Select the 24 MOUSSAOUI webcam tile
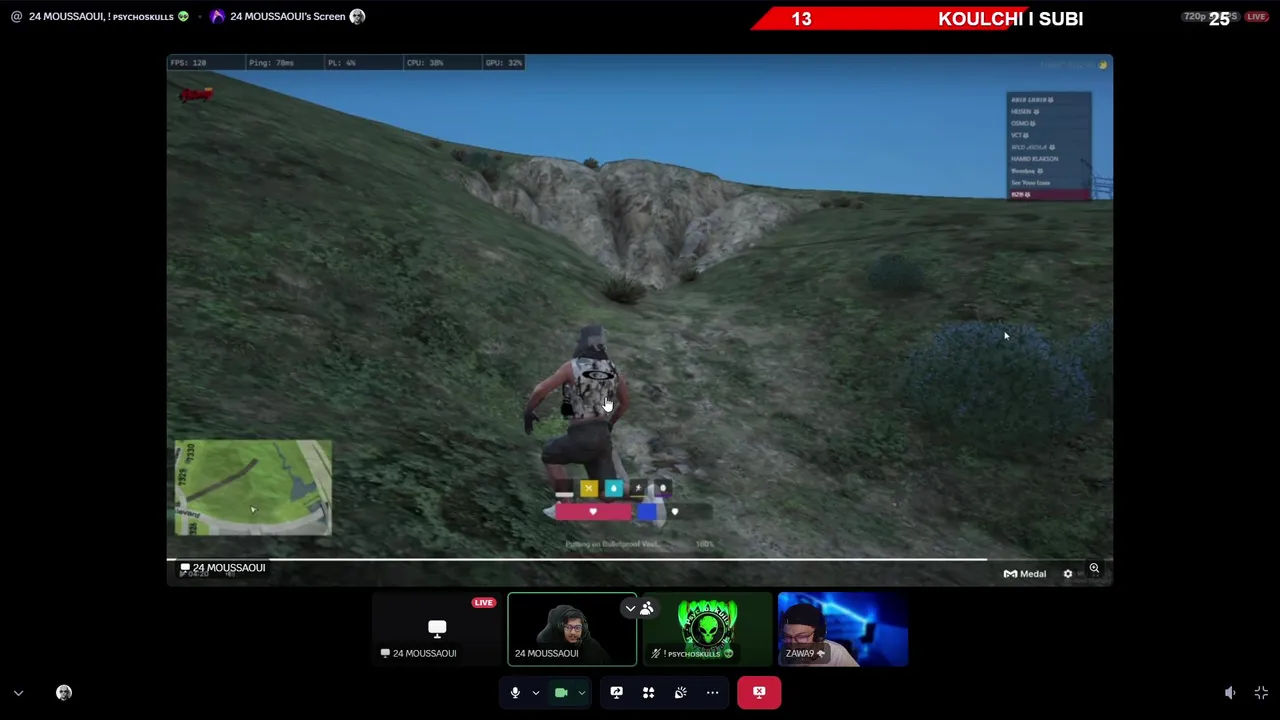Screen dimensions: 1280x720 coord(572,630)
